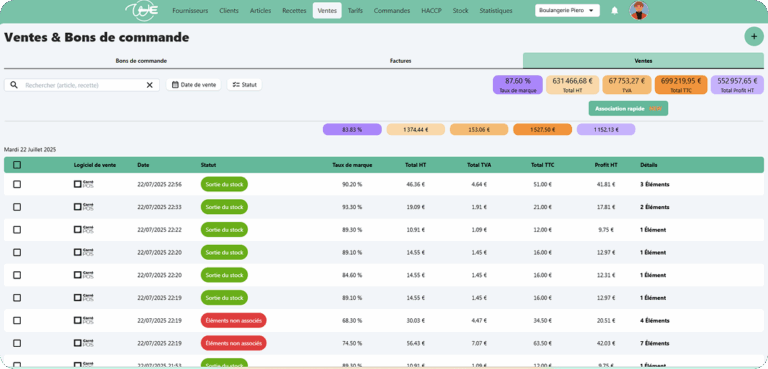
Task: Click the 631 466,68 € Total HT card
Action: tap(572, 85)
